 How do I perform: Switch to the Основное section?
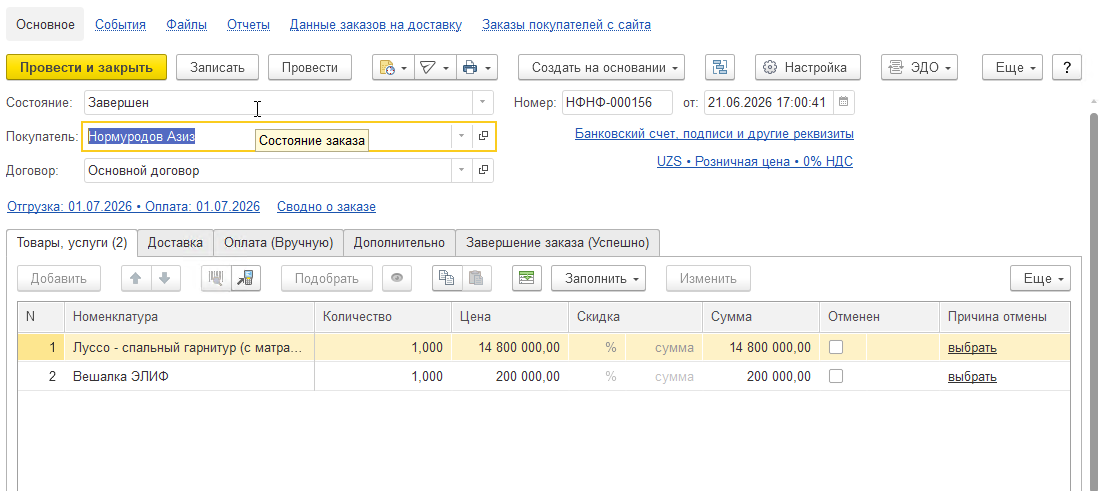click(x=45, y=25)
